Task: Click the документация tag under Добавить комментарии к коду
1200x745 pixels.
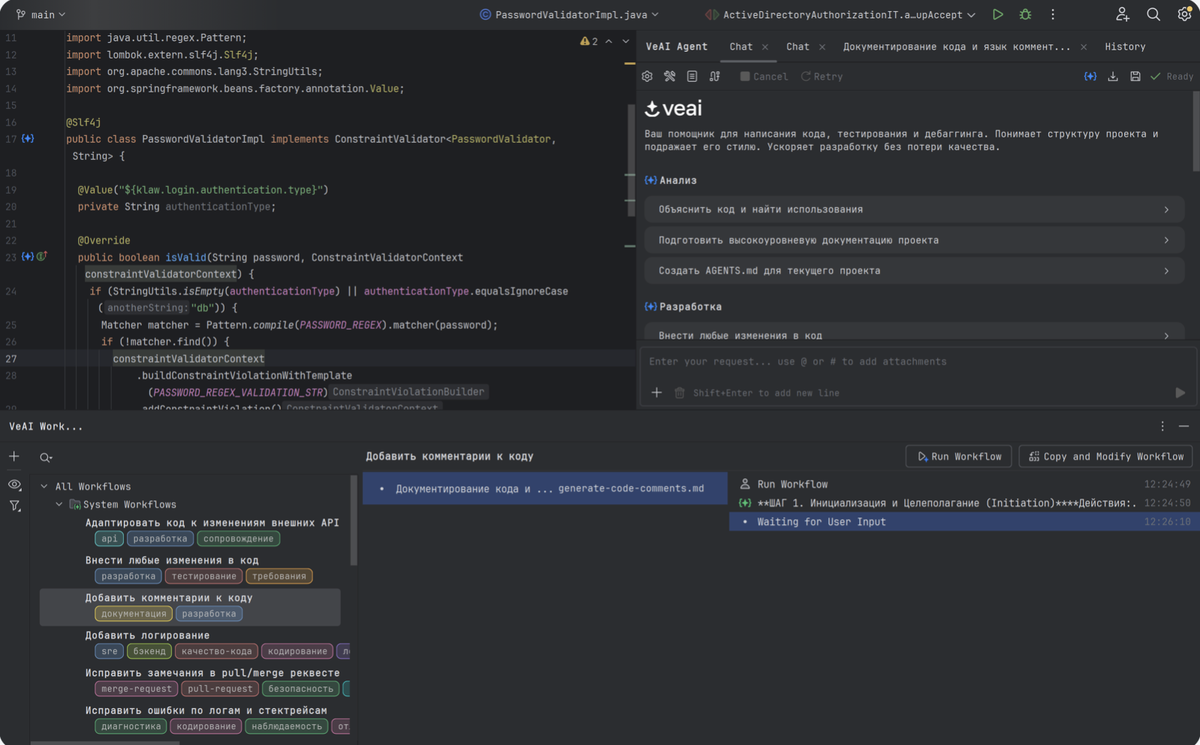Action: [133, 614]
